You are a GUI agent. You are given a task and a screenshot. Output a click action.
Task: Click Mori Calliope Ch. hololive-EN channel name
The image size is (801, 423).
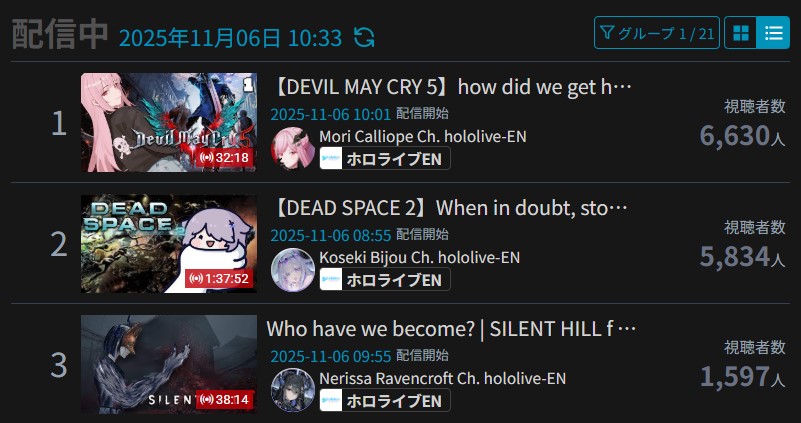coord(422,136)
